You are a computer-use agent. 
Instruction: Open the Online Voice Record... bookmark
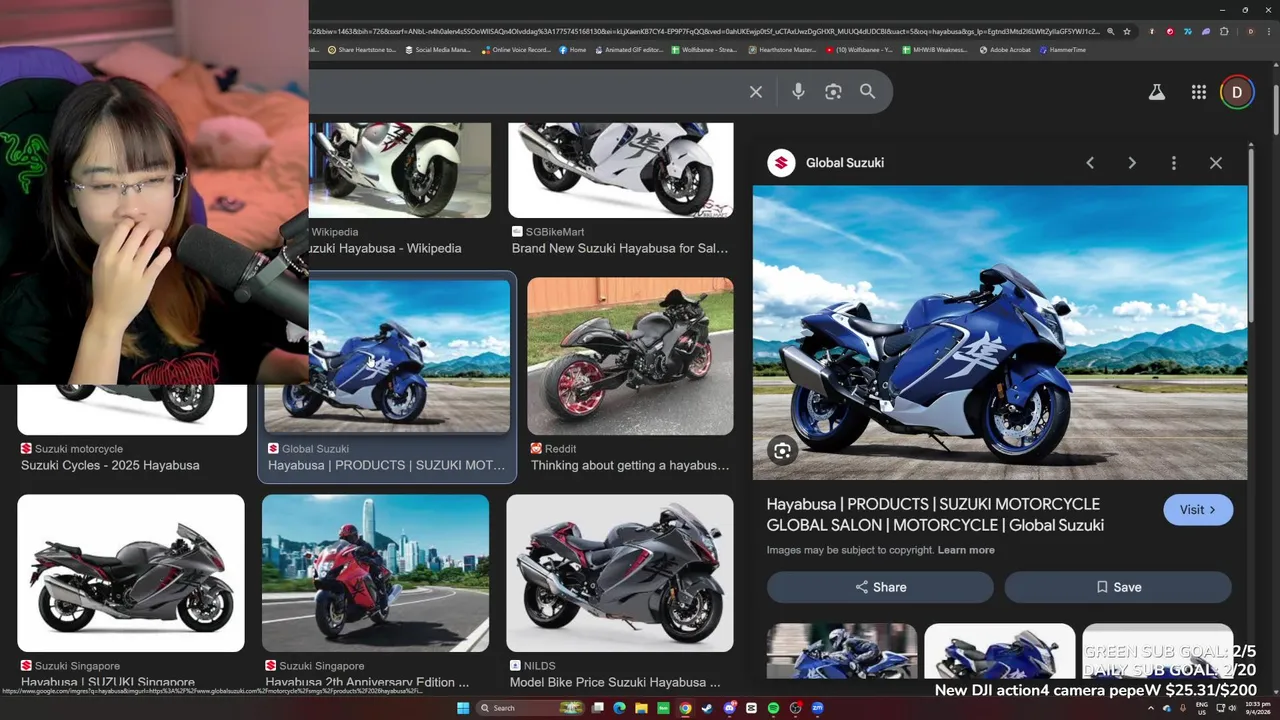point(516,50)
